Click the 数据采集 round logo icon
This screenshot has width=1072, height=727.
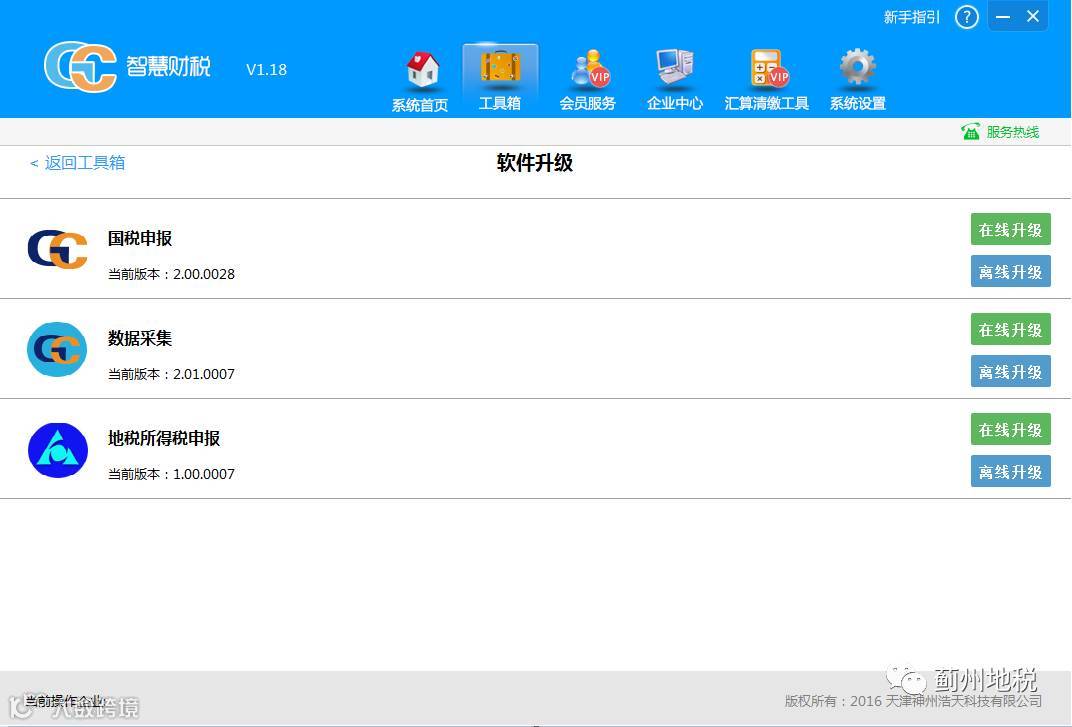57,349
